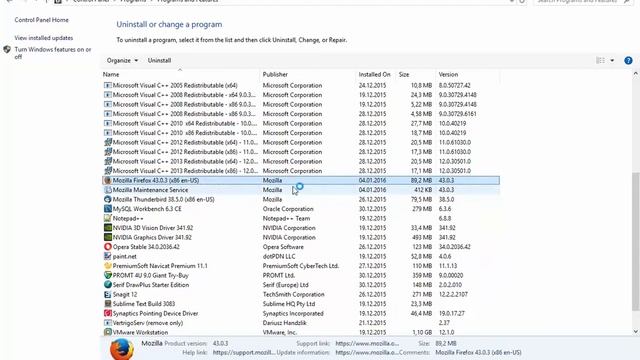
Task: Click the change view layout icon
Action: tap(600, 60)
